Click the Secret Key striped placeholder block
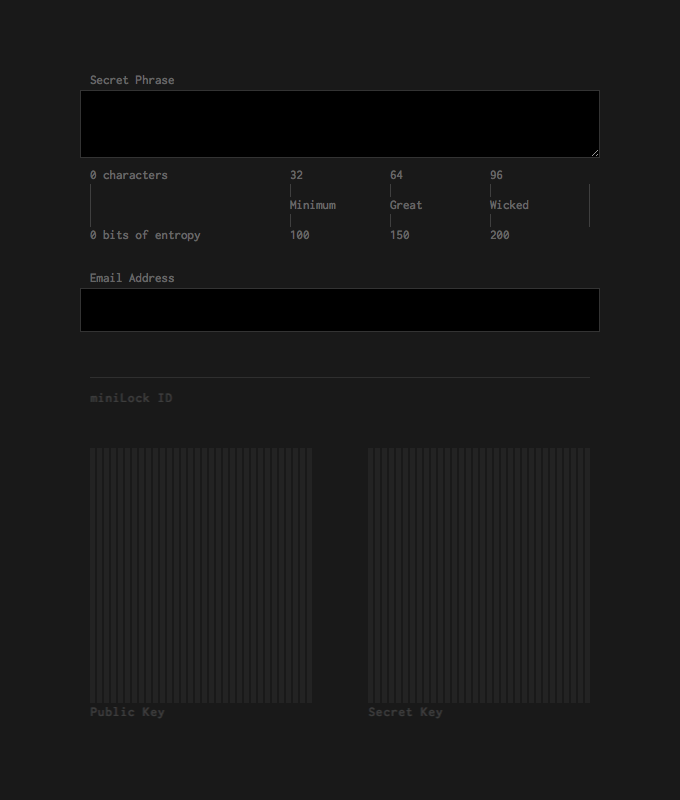 pyautogui.click(x=479, y=576)
